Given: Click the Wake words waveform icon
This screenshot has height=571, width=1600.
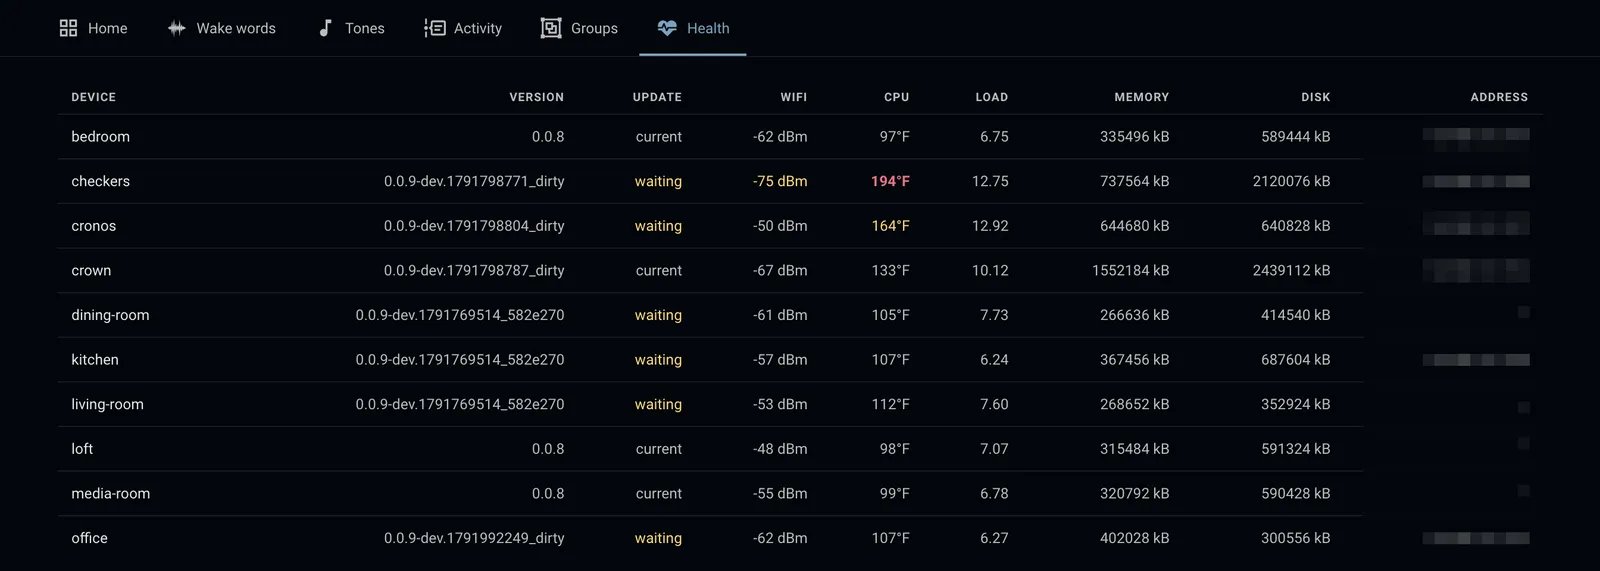Looking at the screenshot, I should click(177, 28).
